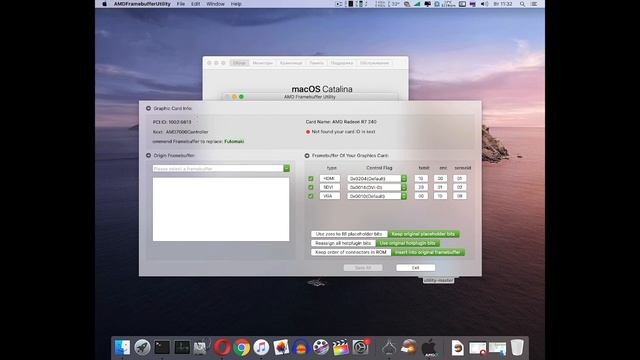Open Spotlight search in menu bar
Image resolution: width=640 pixels, height=360 pixels.
click(x=522, y=4)
